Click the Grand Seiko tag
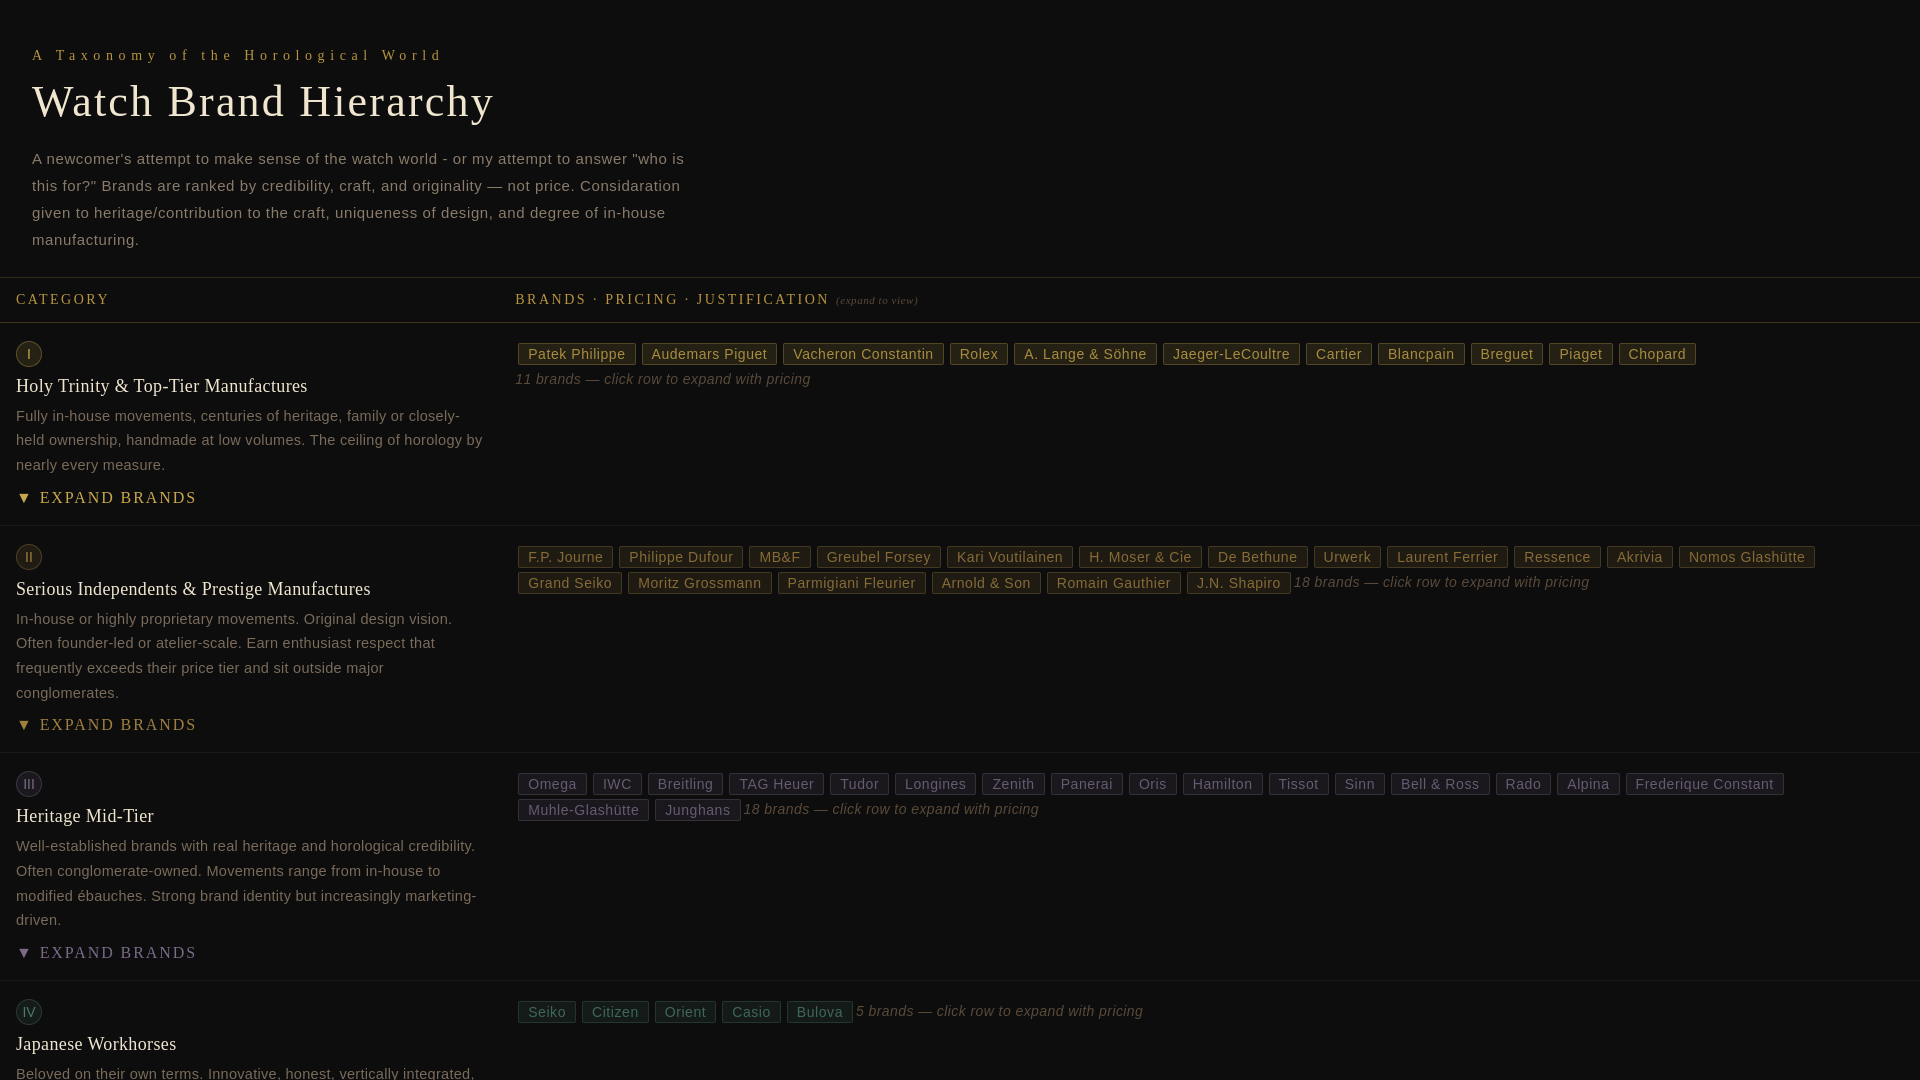The height and width of the screenshot is (1080, 1920). pos(570,583)
